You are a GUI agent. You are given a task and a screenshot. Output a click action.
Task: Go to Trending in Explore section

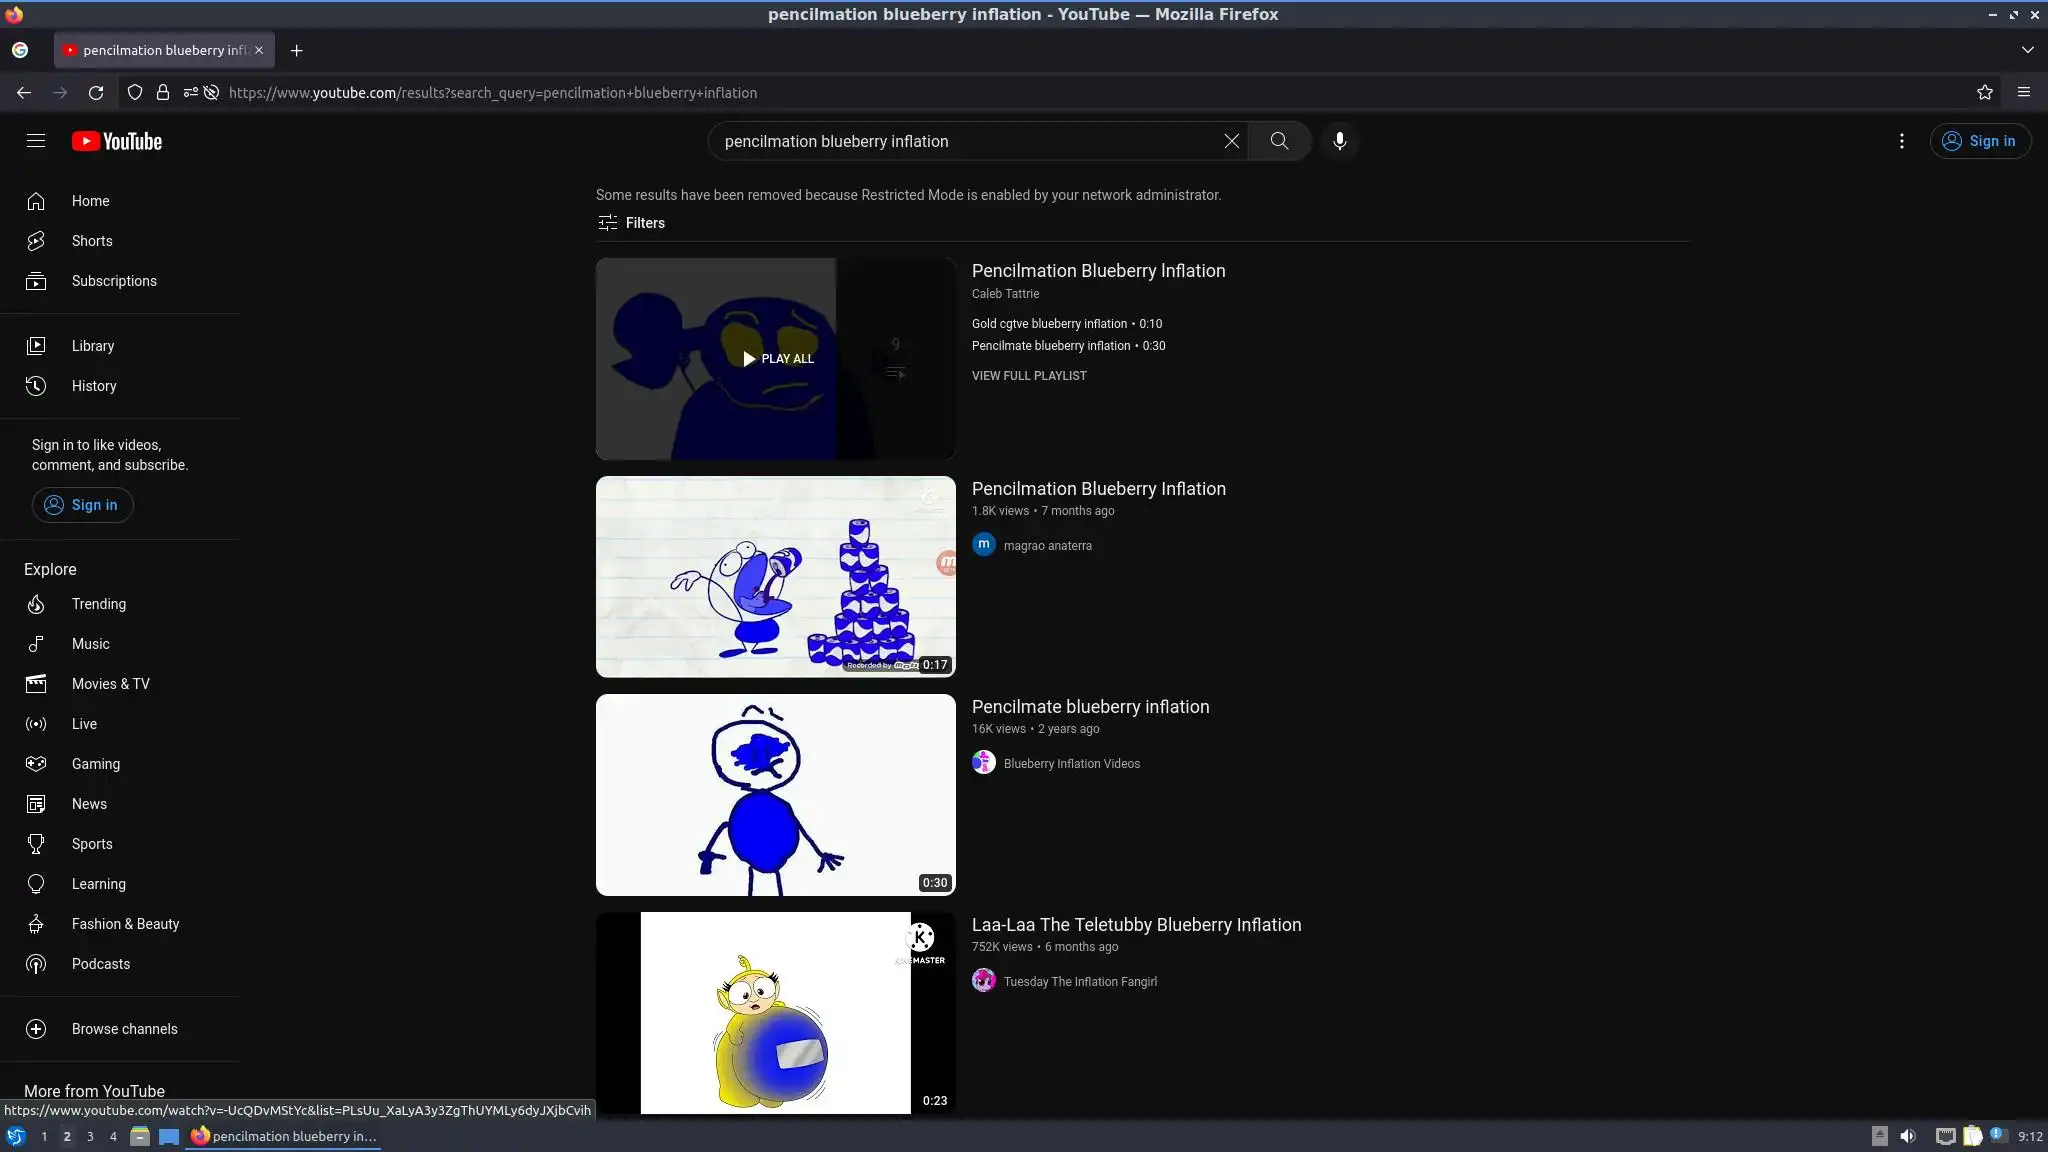98,604
